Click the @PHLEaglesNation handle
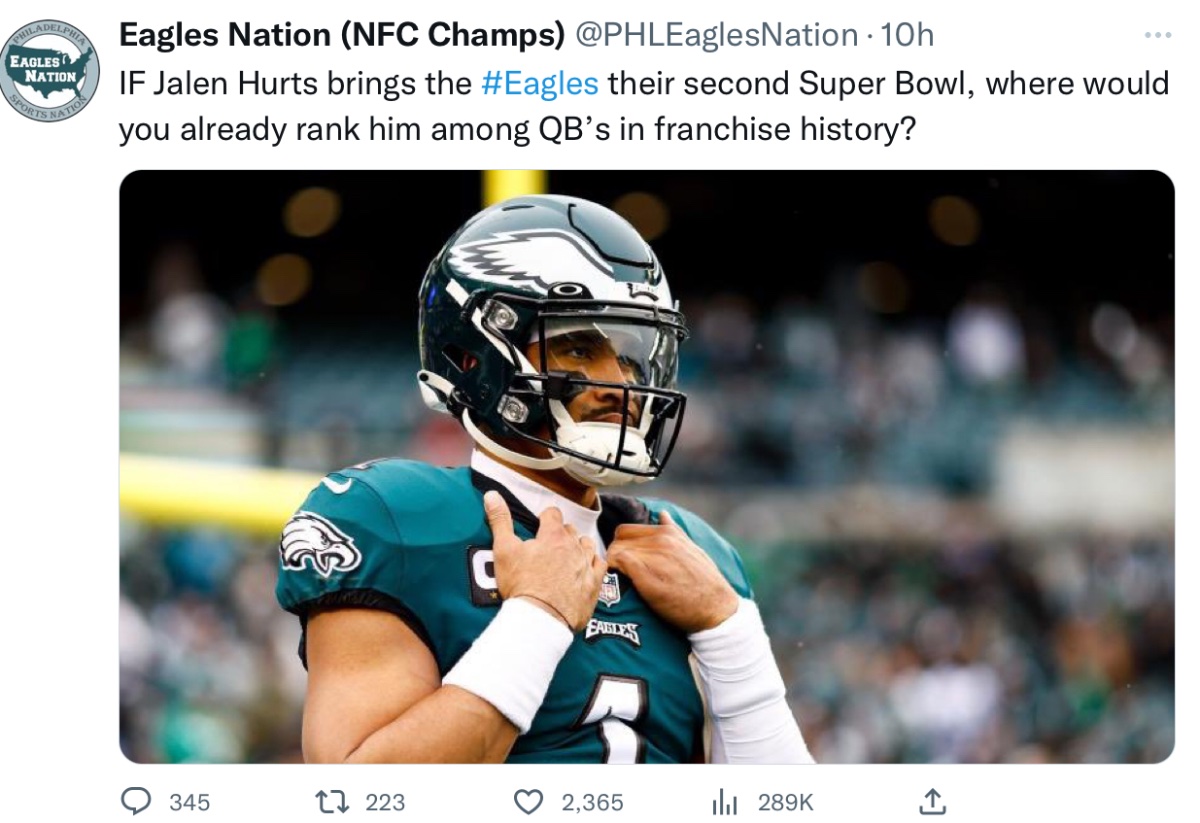Image resolution: width=1200 pixels, height=823 pixels. pos(715,35)
